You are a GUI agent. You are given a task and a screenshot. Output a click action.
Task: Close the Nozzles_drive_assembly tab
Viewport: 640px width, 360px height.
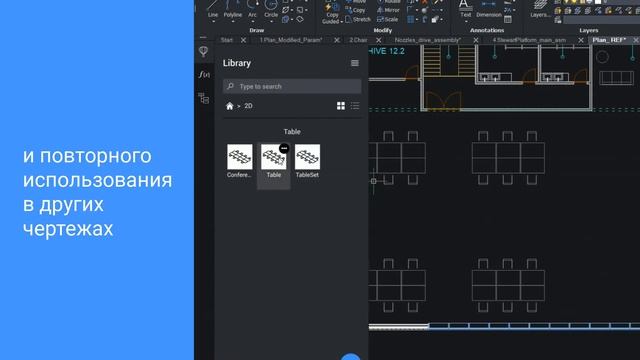tap(476, 40)
